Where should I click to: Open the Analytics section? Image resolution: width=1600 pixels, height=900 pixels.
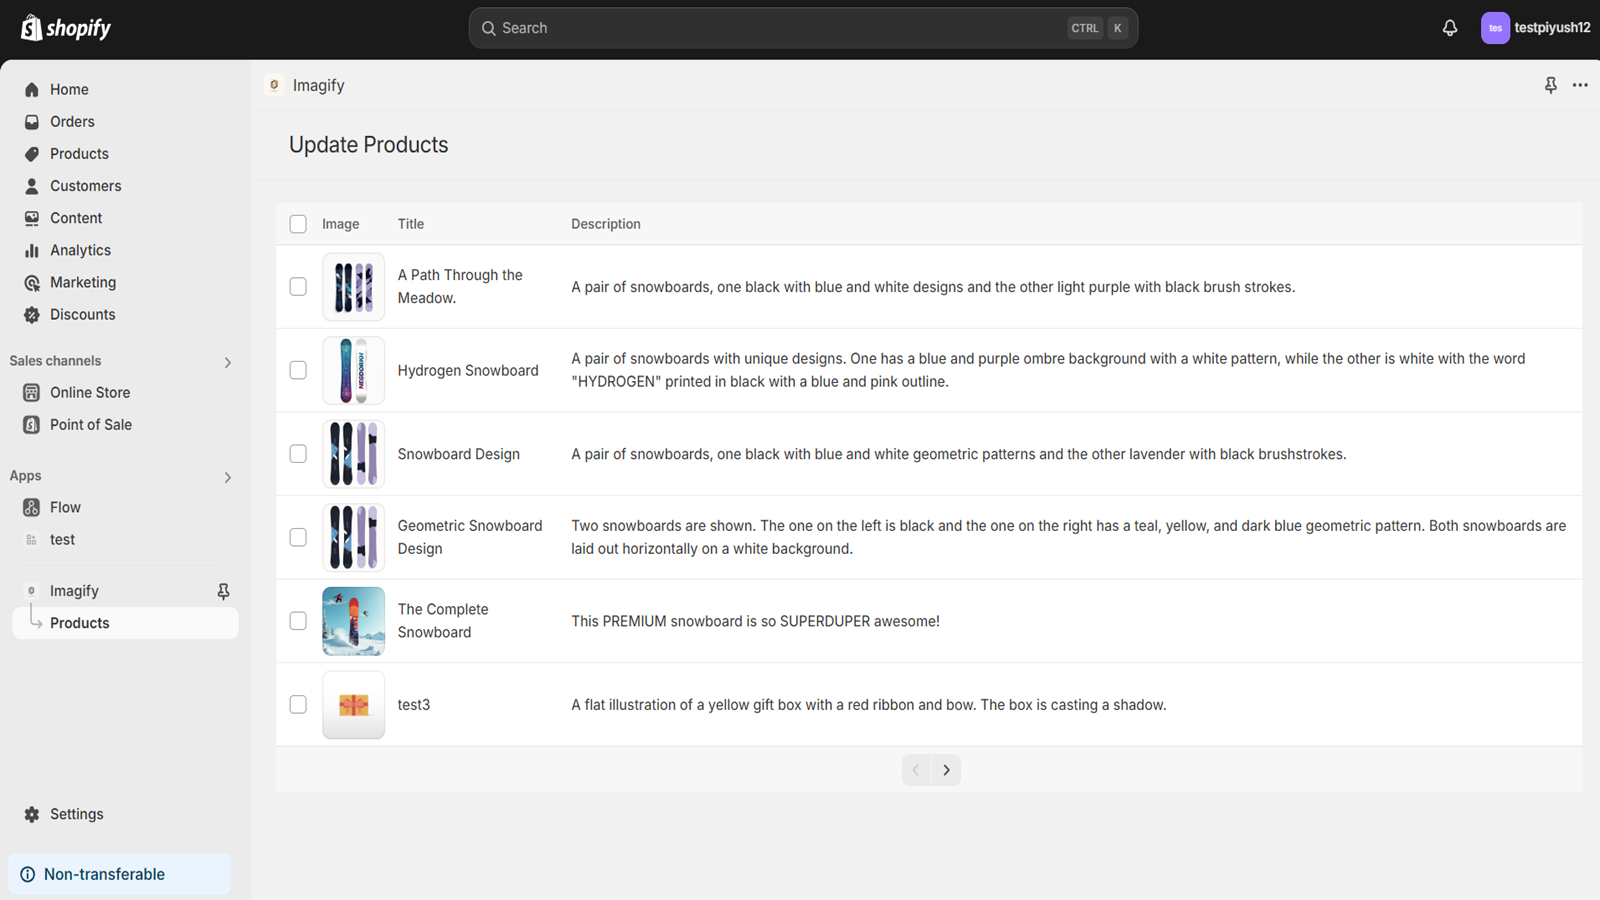80,250
